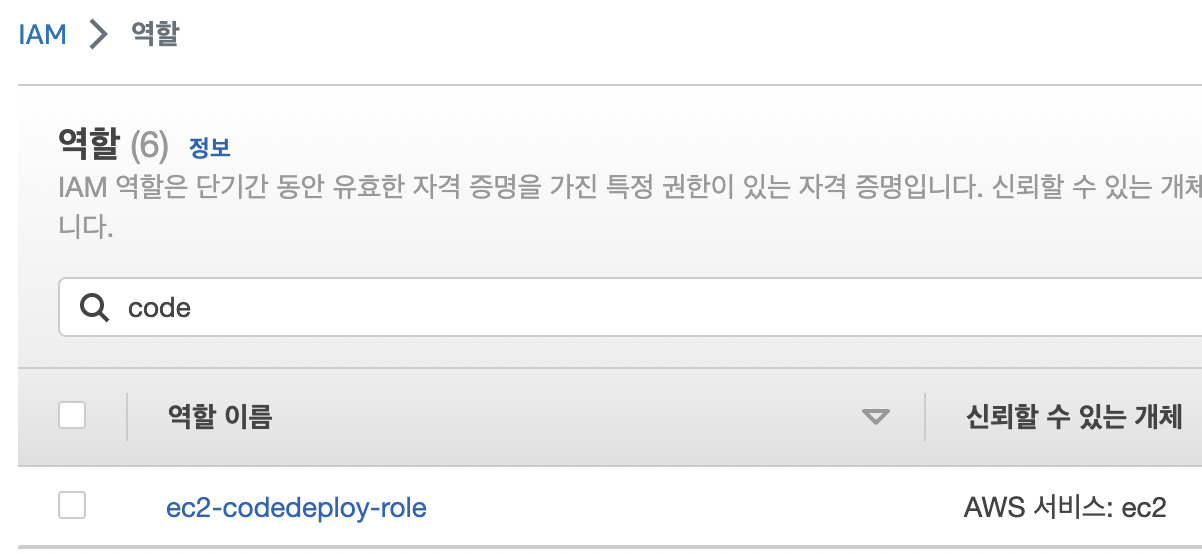1202x554 pixels.
Task: Click empty area of the ec2-codedeploy-role row
Action: click(x=690, y=507)
